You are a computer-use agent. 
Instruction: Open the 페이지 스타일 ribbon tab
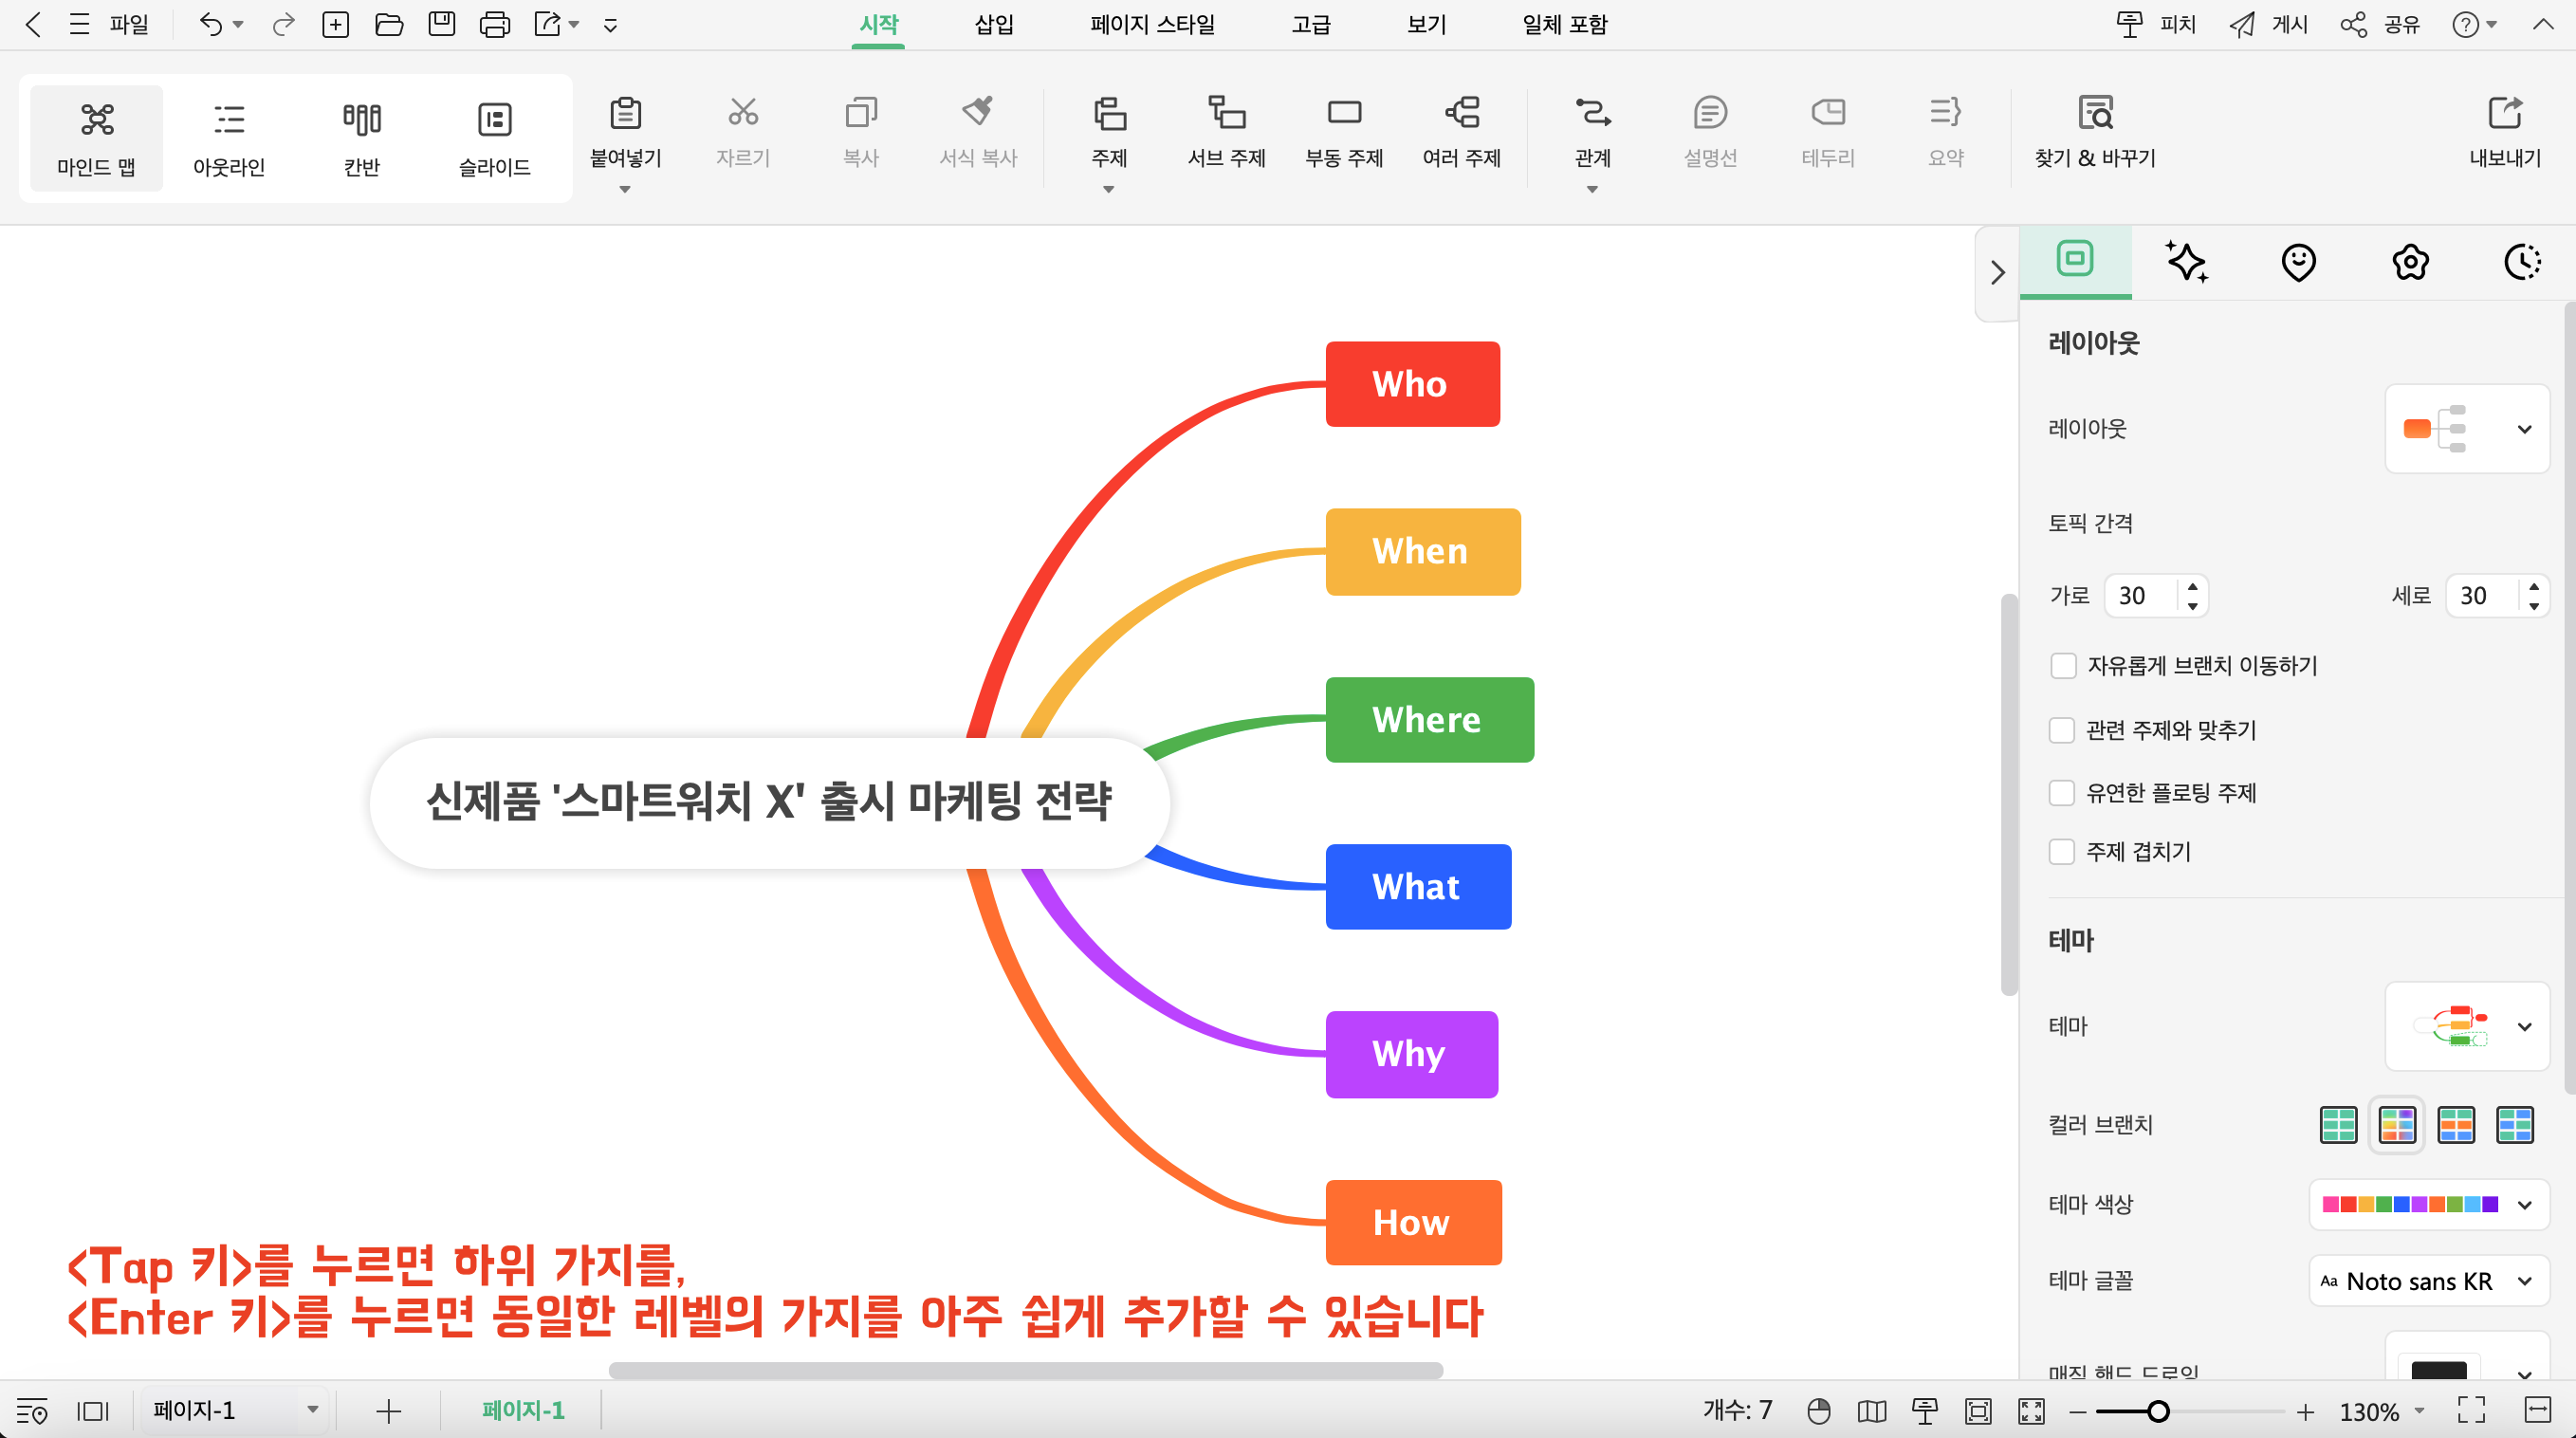pos(1152,24)
